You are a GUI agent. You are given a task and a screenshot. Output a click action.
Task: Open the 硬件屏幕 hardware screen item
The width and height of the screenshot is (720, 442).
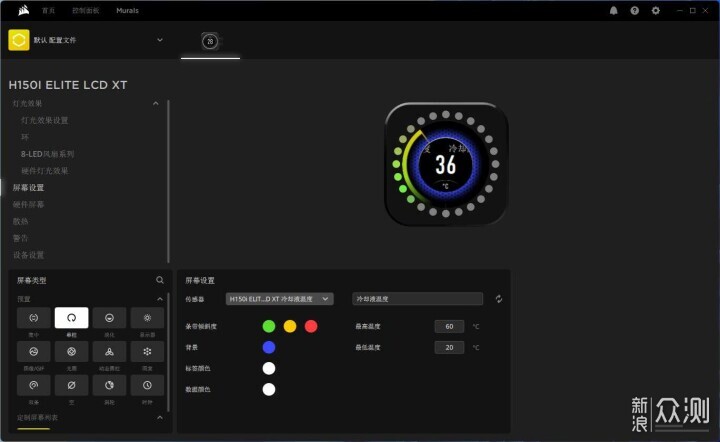point(28,204)
